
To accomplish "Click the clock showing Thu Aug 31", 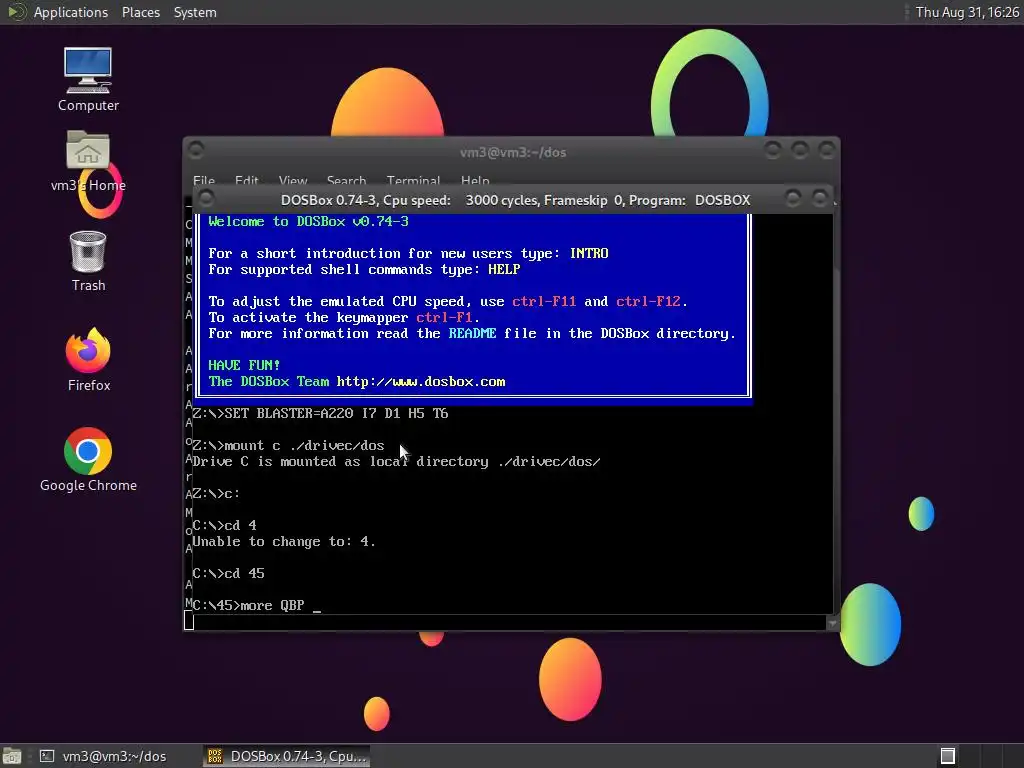I will pyautogui.click(x=967, y=12).
